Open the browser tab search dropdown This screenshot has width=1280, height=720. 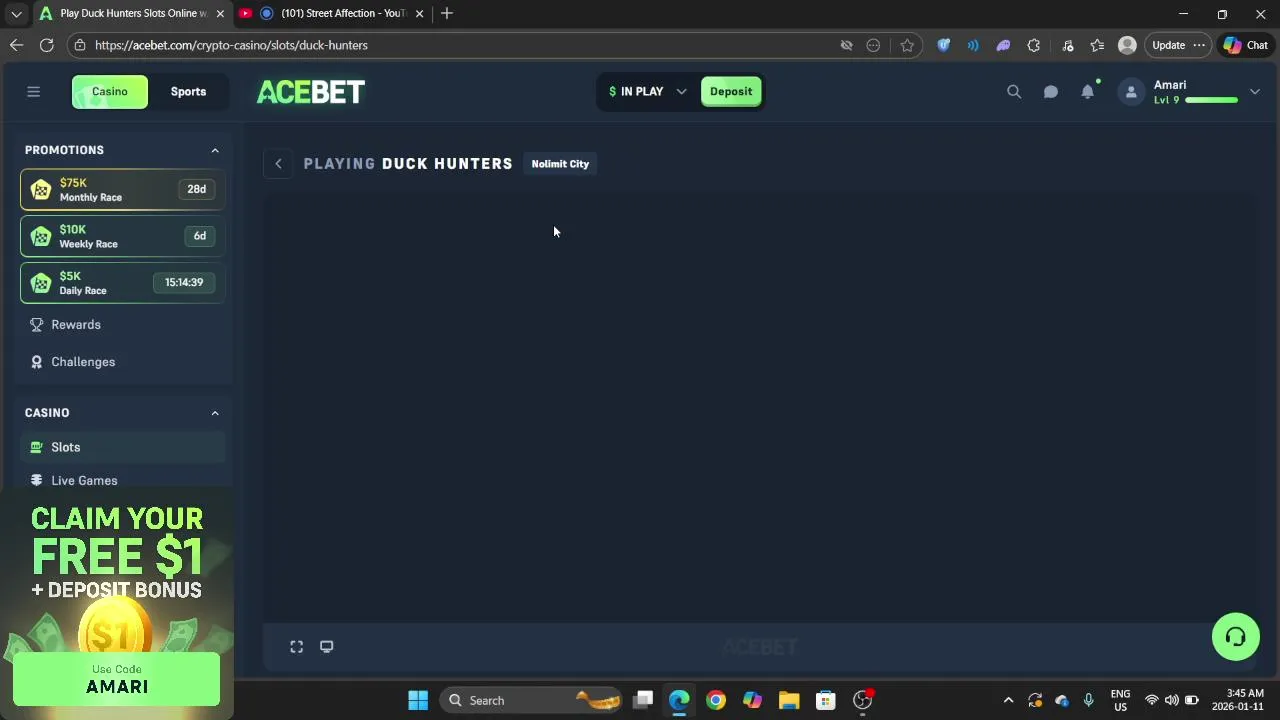click(16, 13)
